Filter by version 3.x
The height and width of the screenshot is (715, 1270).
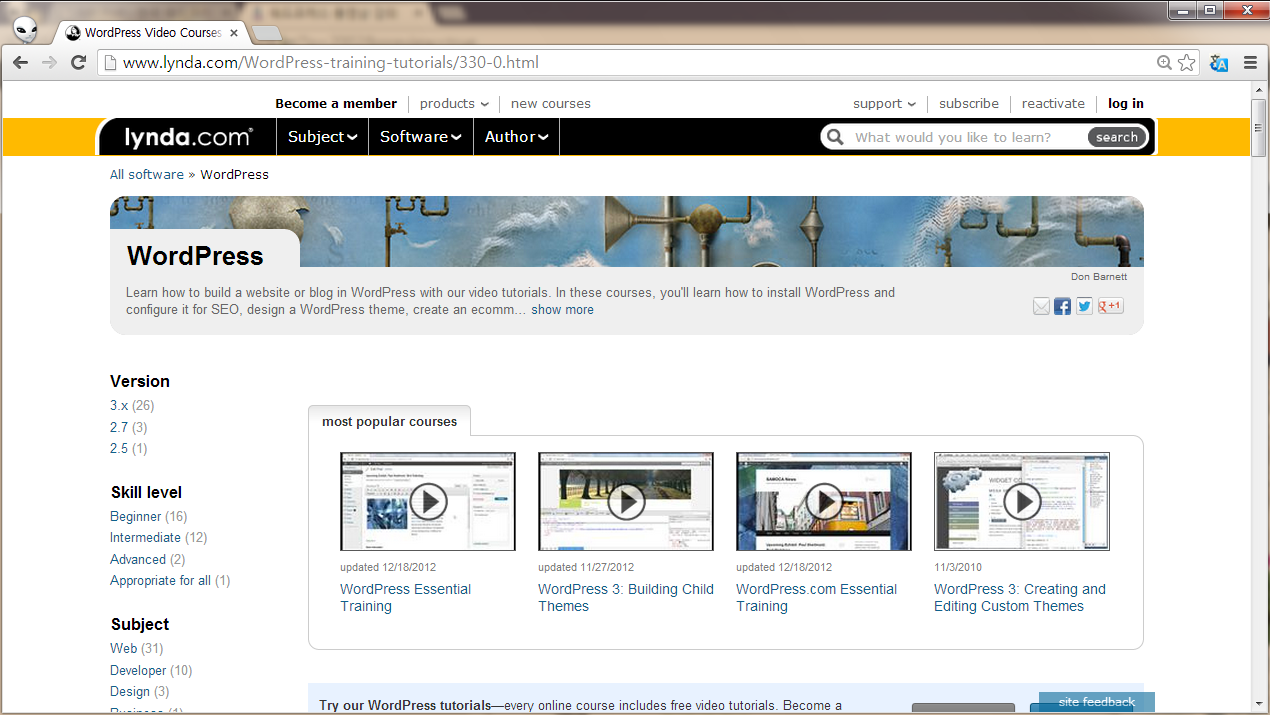(119, 405)
